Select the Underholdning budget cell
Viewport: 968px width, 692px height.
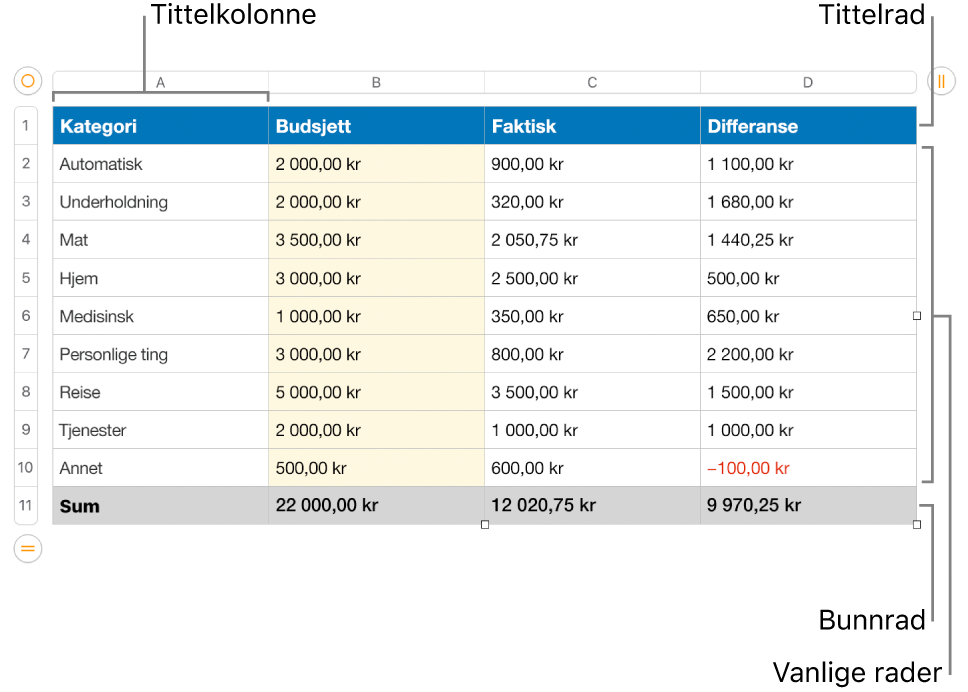point(377,202)
